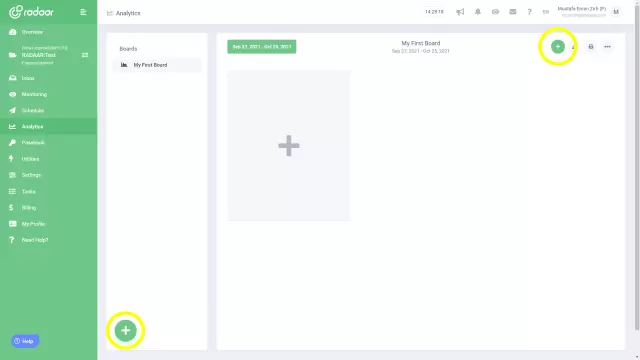Open announcements megaphone icon
640x360 pixels.
pos(460,12)
